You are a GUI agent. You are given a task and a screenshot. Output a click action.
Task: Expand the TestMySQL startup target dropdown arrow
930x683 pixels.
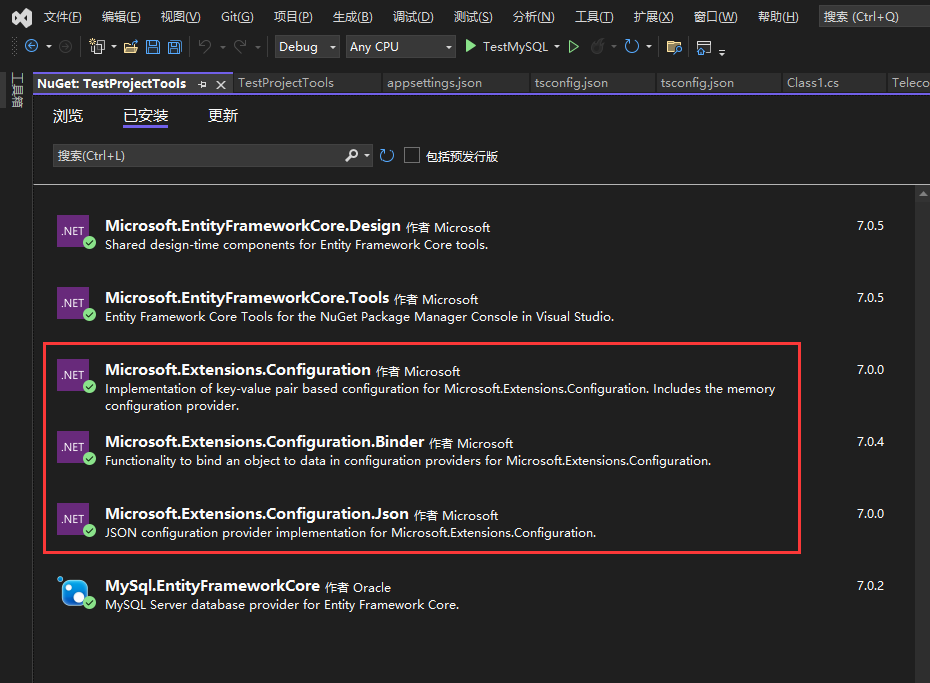557,46
